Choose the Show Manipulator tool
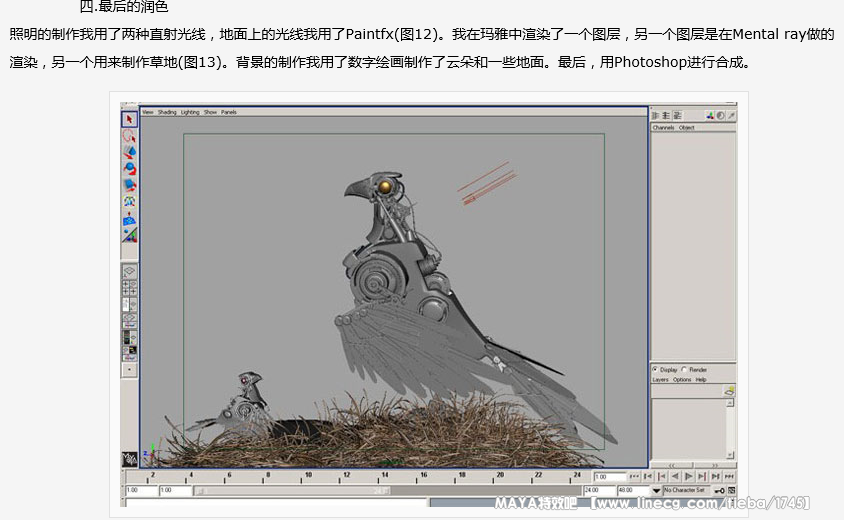844x520 pixels. pos(129,202)
